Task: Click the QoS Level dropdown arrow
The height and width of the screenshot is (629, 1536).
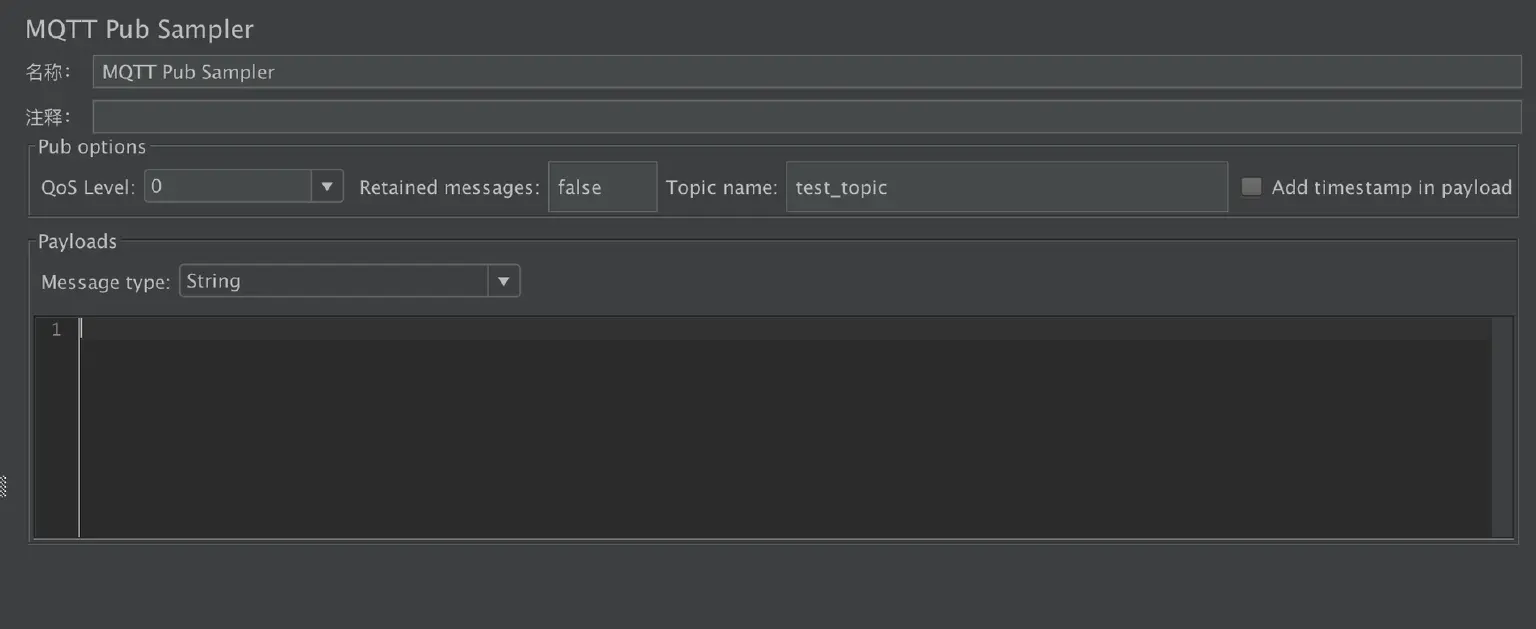Action: [327, 186]
